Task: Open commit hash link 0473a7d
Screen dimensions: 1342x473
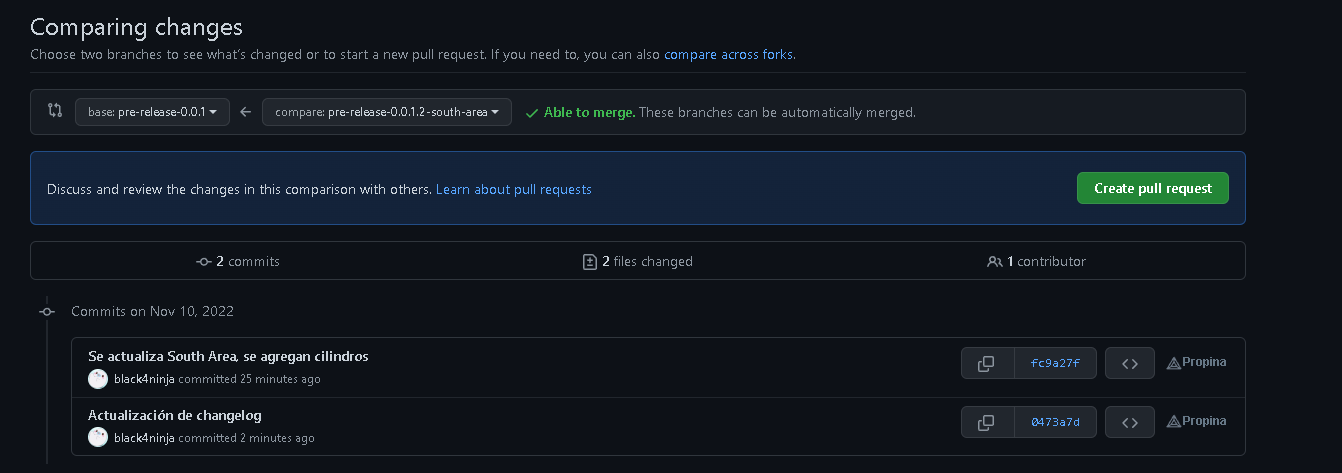Action: pos(1055,422)
